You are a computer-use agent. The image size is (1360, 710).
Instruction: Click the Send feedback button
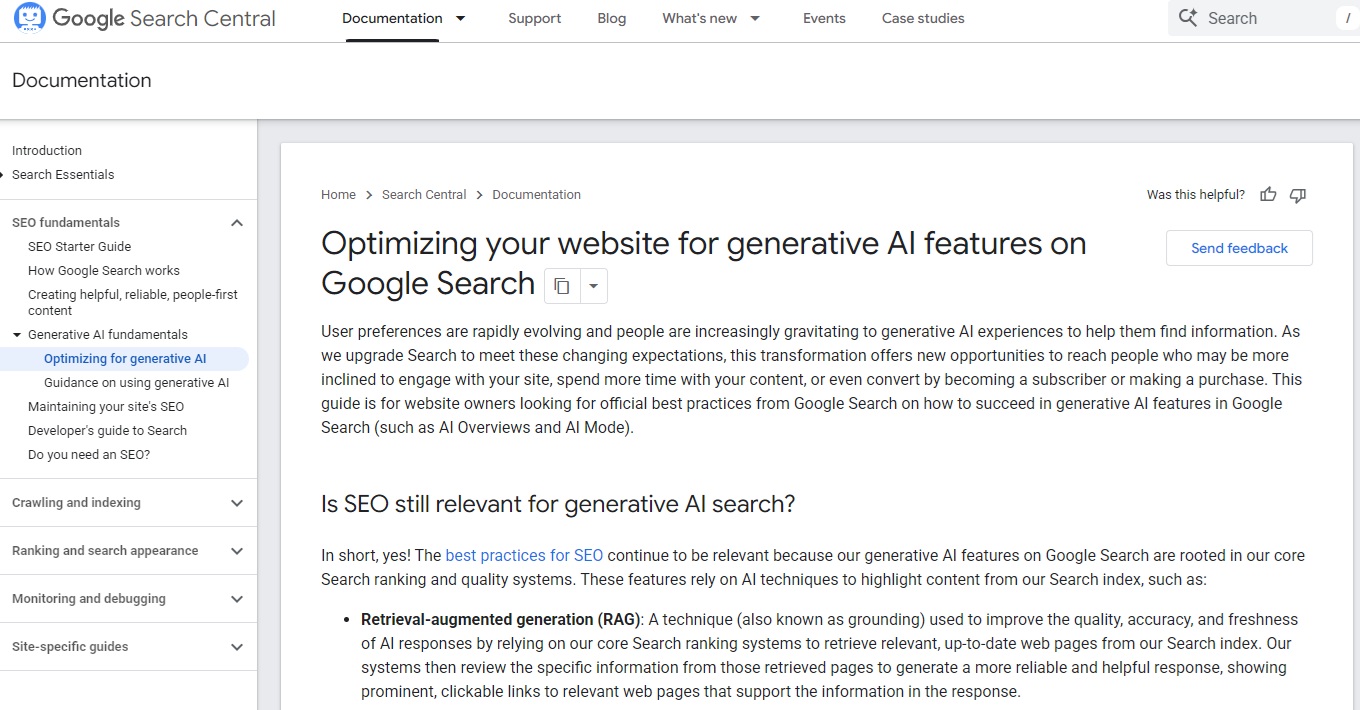(x=1239, y=248)
